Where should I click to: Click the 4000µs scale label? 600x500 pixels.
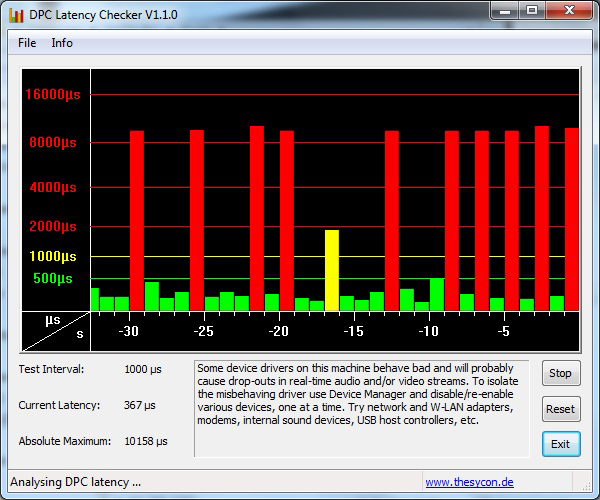pyautogui.click(x=53, y=187)
